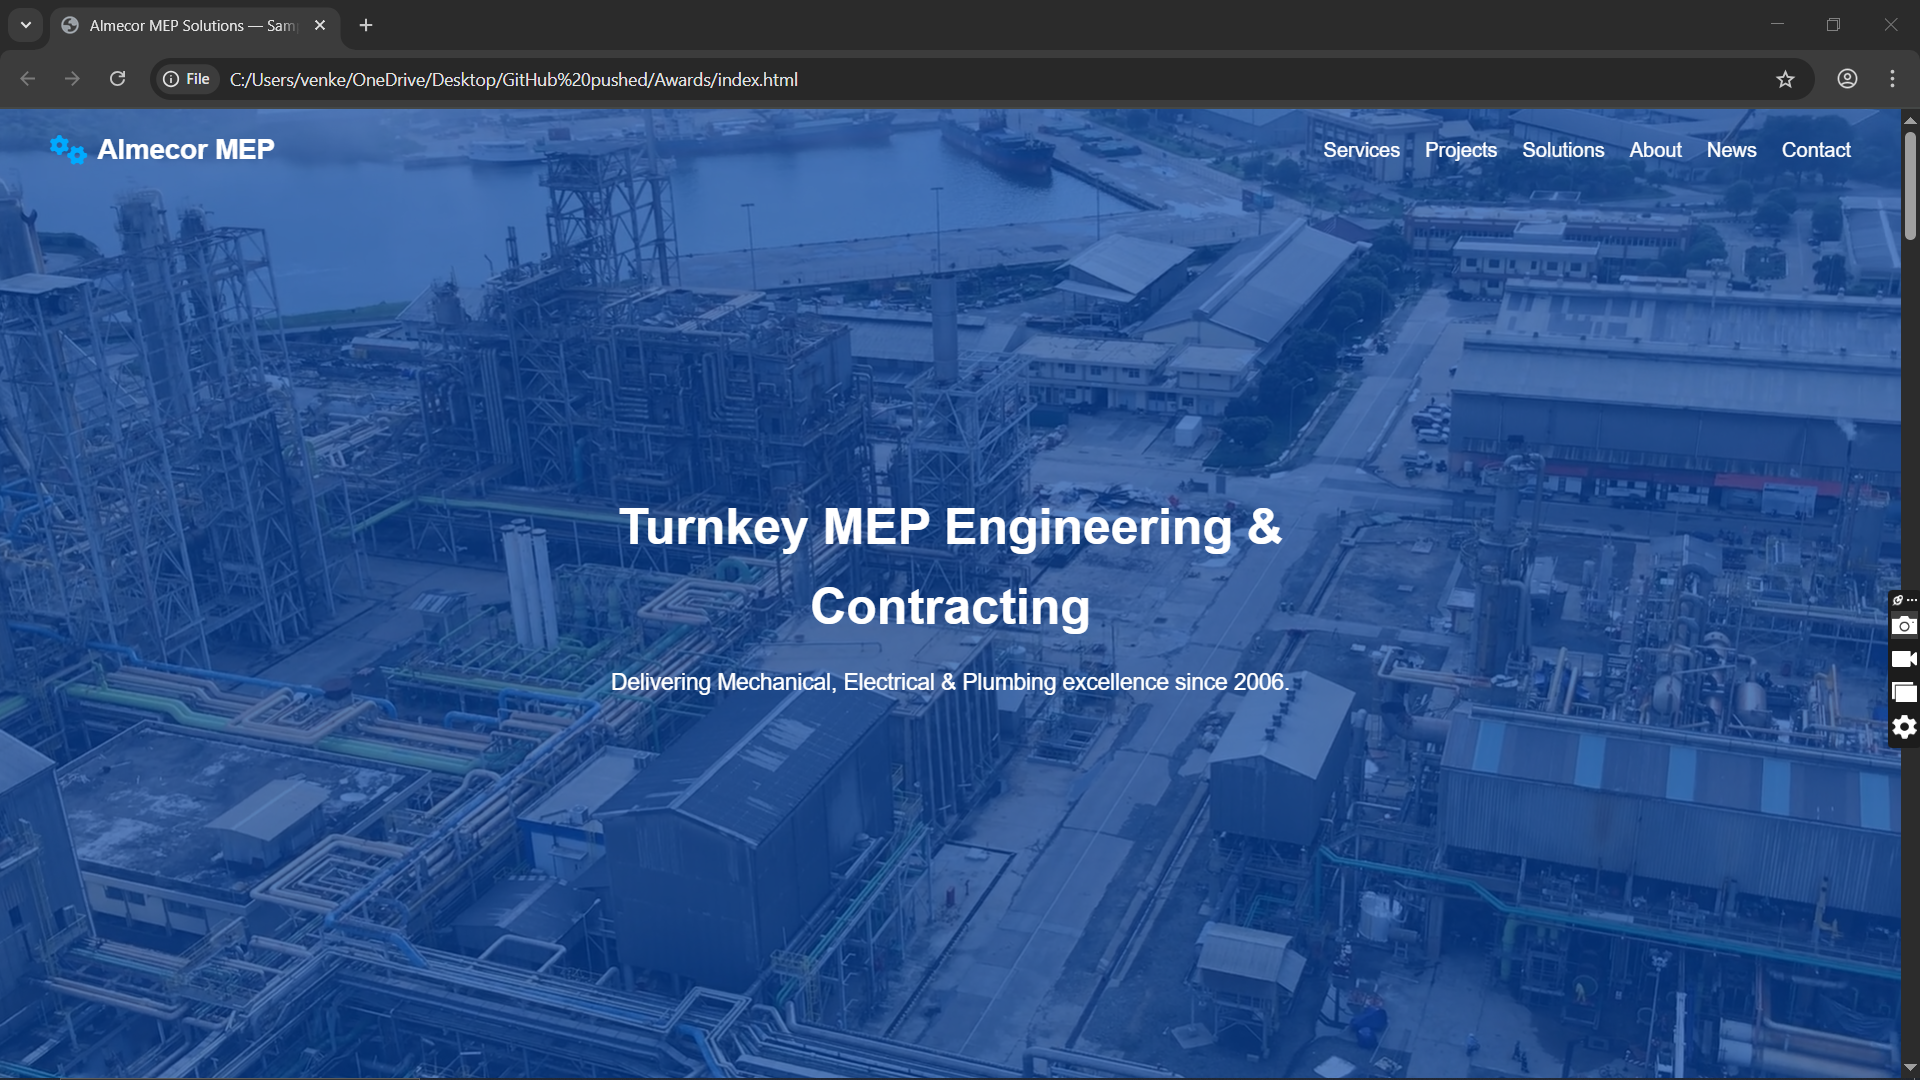1920x1080 pixels.
Task: Open the Chrome three-dot menu
Action: pos(1892,79)
